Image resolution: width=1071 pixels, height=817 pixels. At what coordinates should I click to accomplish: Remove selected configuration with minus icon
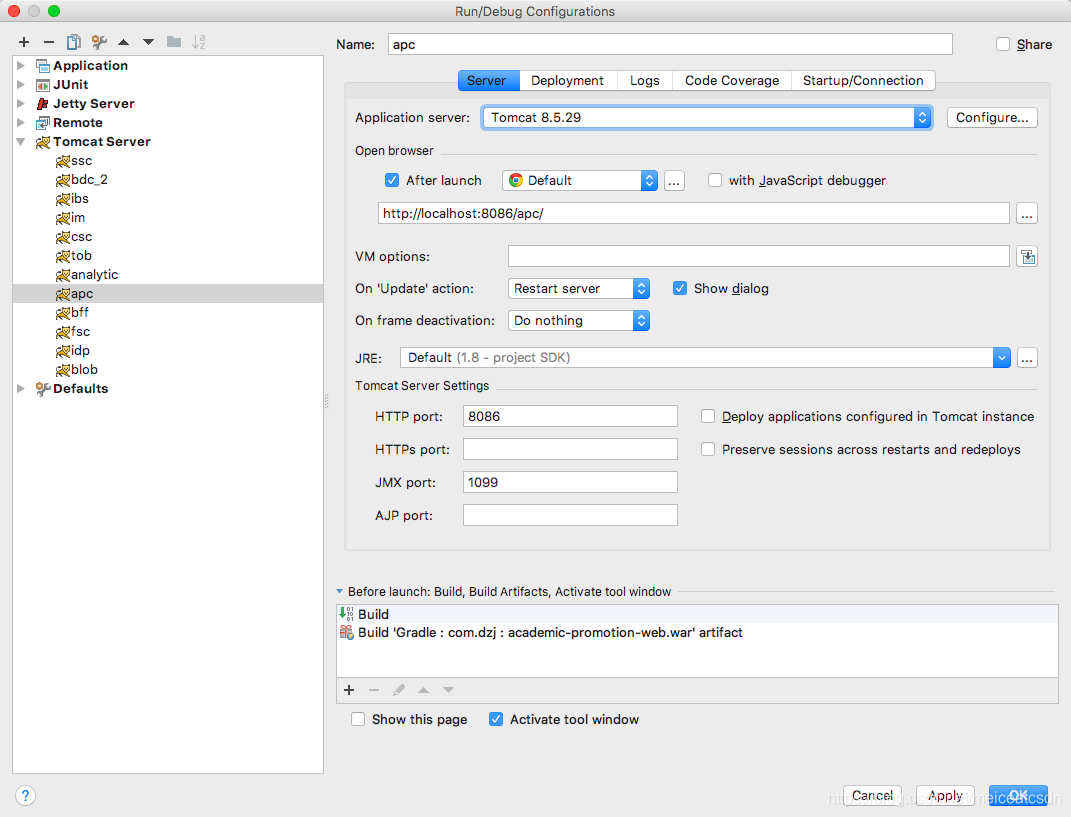tap(48, 42)
